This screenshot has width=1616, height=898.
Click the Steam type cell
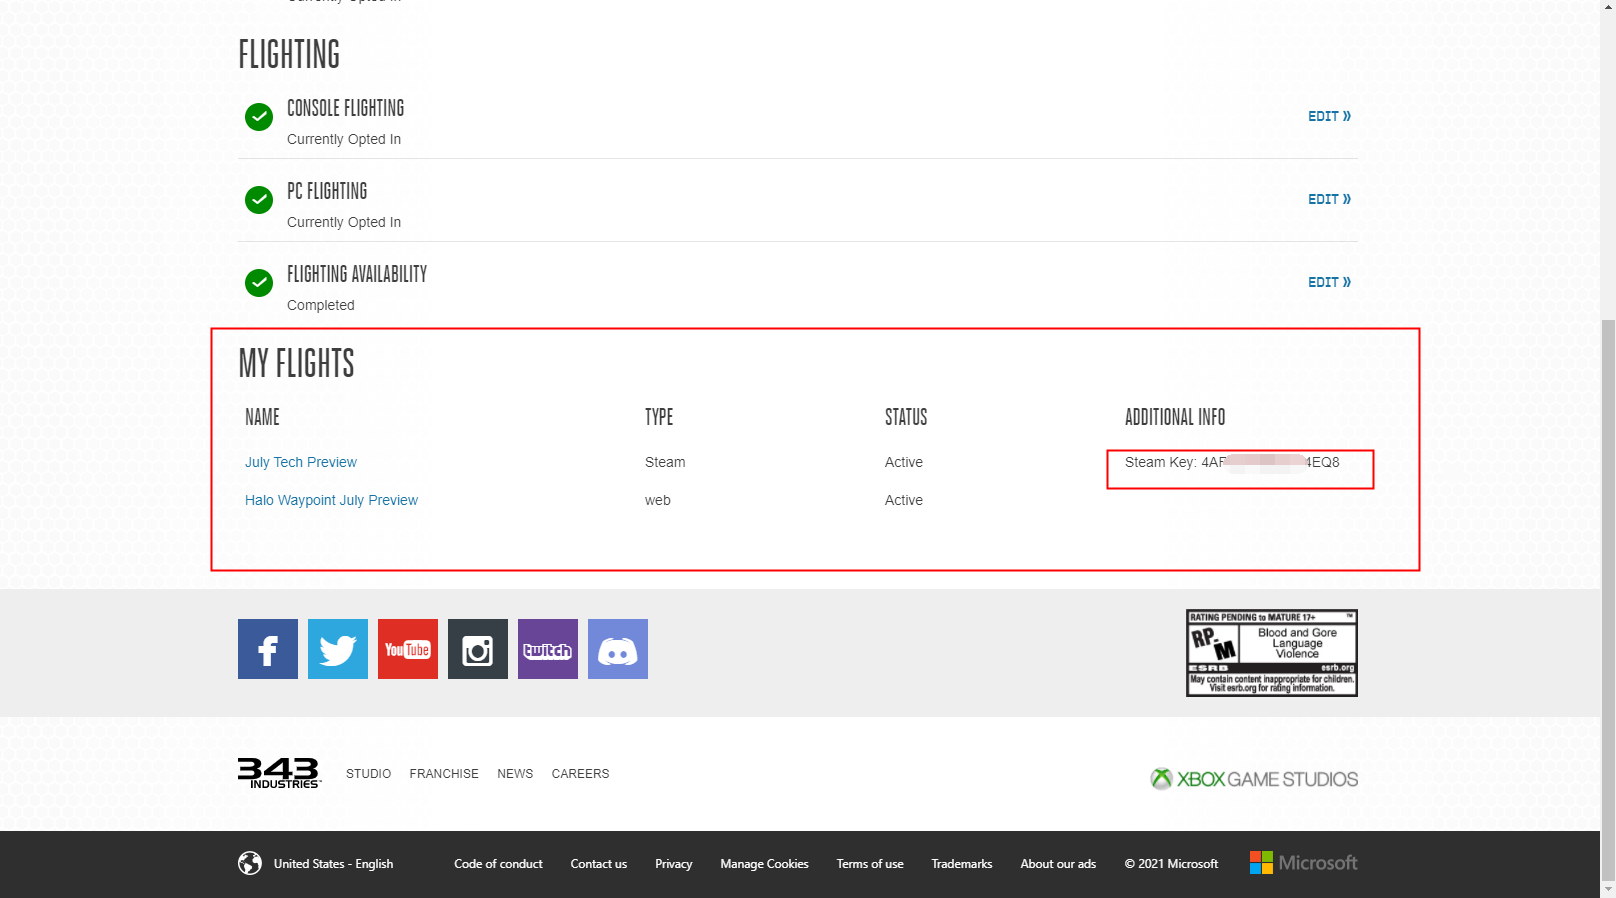point(665,462)
